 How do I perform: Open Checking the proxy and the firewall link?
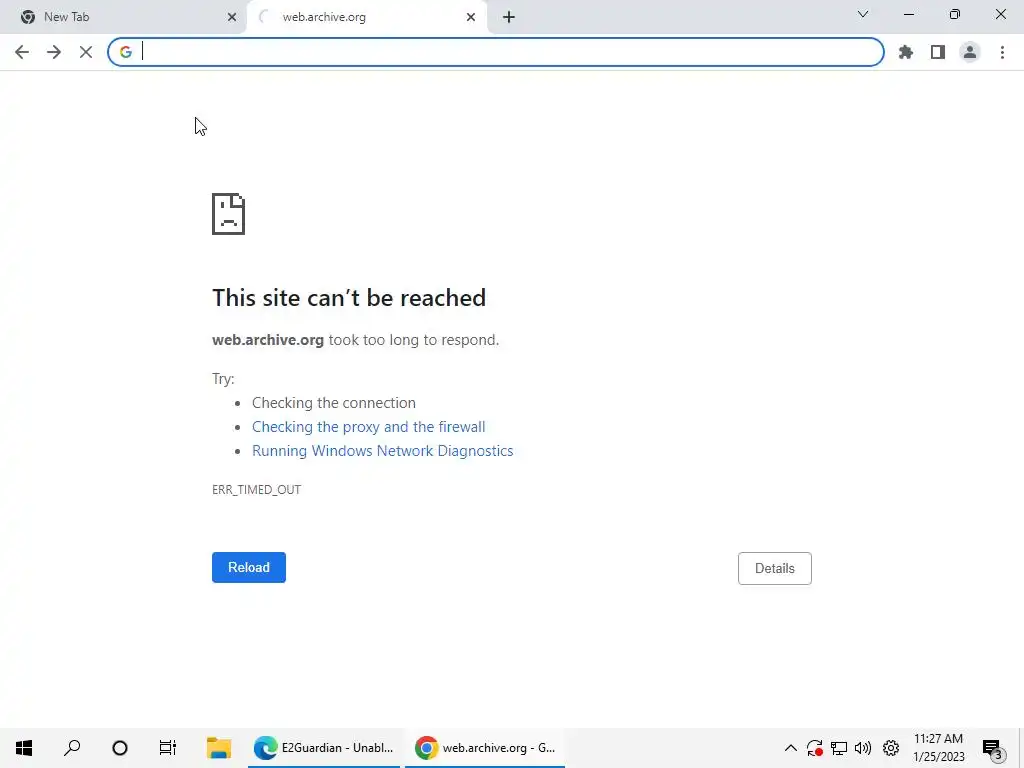(368, 426)
